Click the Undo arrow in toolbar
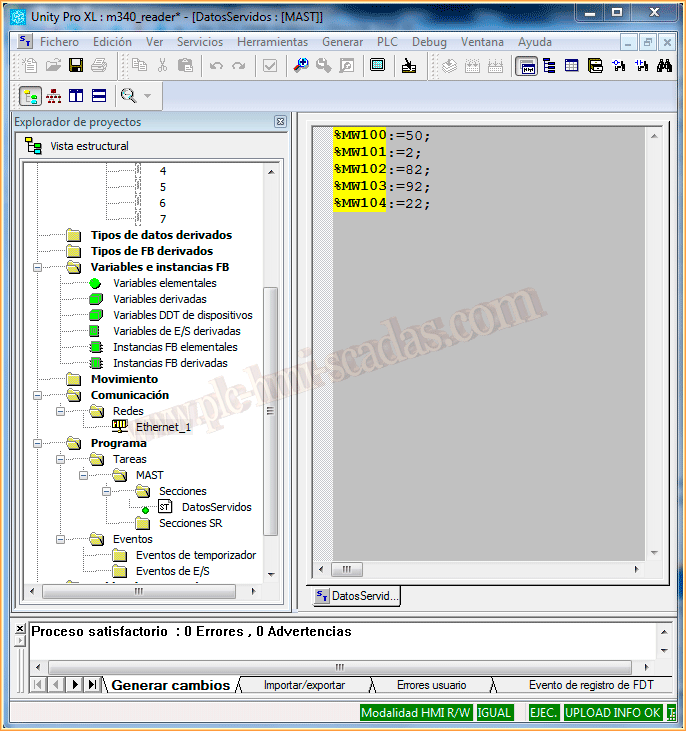Image resolution: width=686 pixels, height=731 pixels. point(216,66)
